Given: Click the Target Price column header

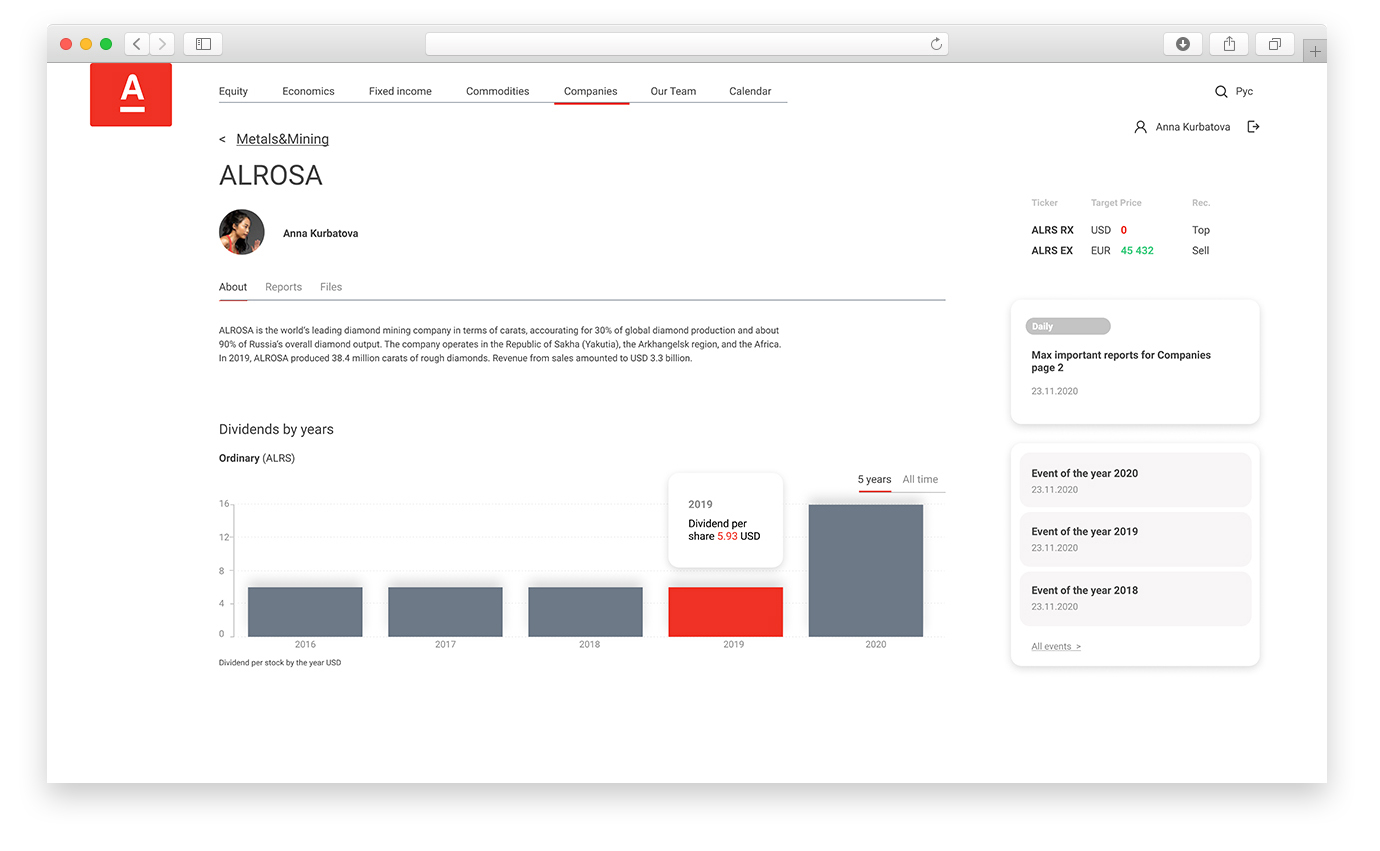Looking at the screenshot, I should point(1116,203).
